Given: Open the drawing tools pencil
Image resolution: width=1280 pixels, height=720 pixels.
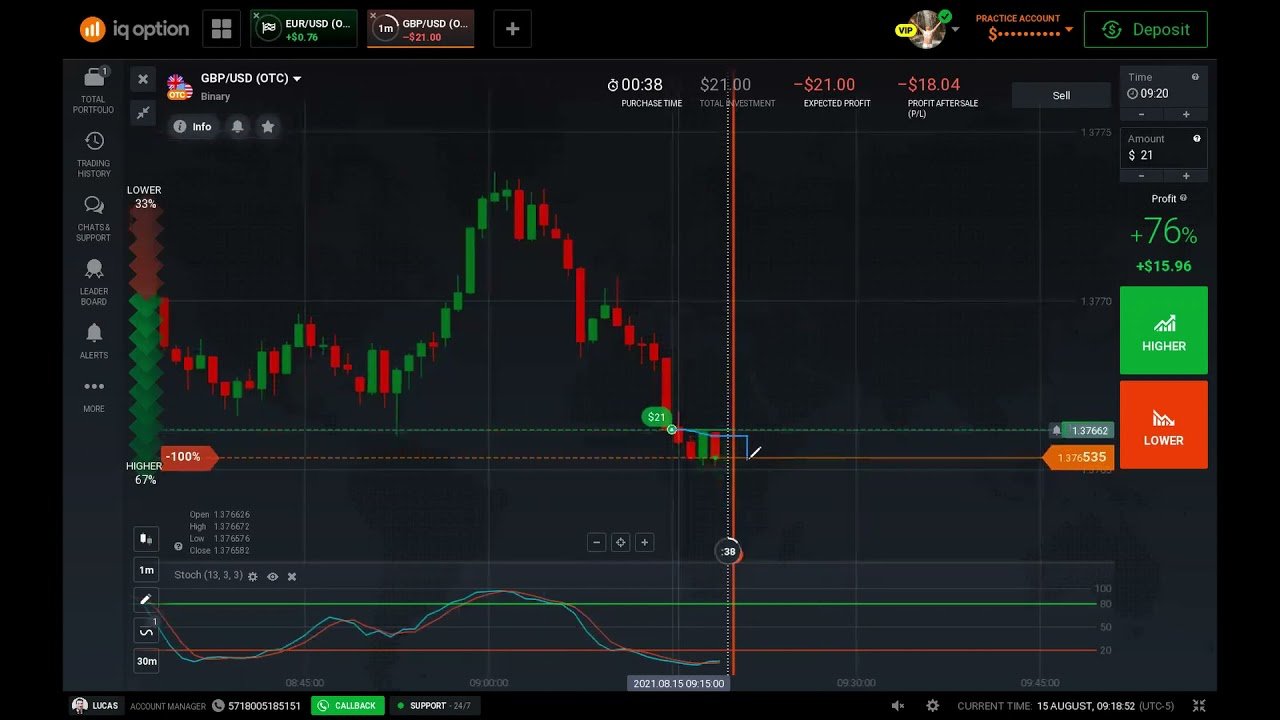Looking at the screenshot, I should 146,600.
